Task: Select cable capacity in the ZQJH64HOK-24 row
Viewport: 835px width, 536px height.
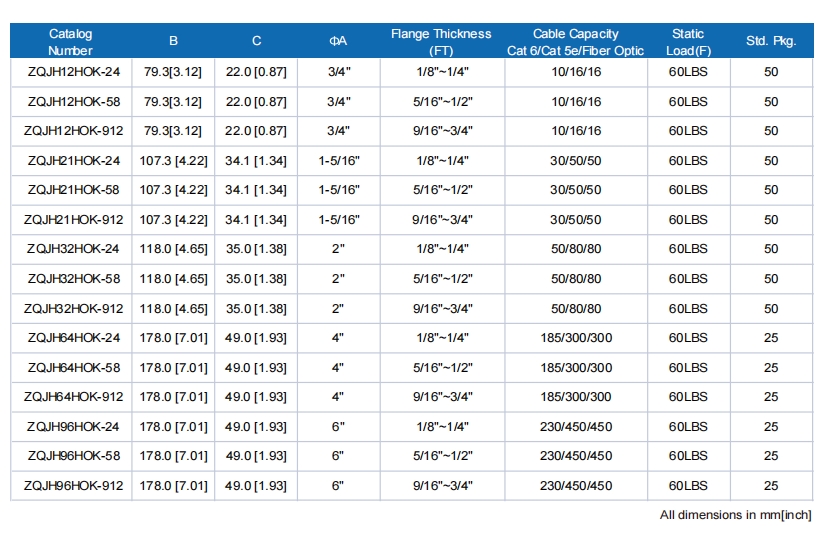Action: 575,338
